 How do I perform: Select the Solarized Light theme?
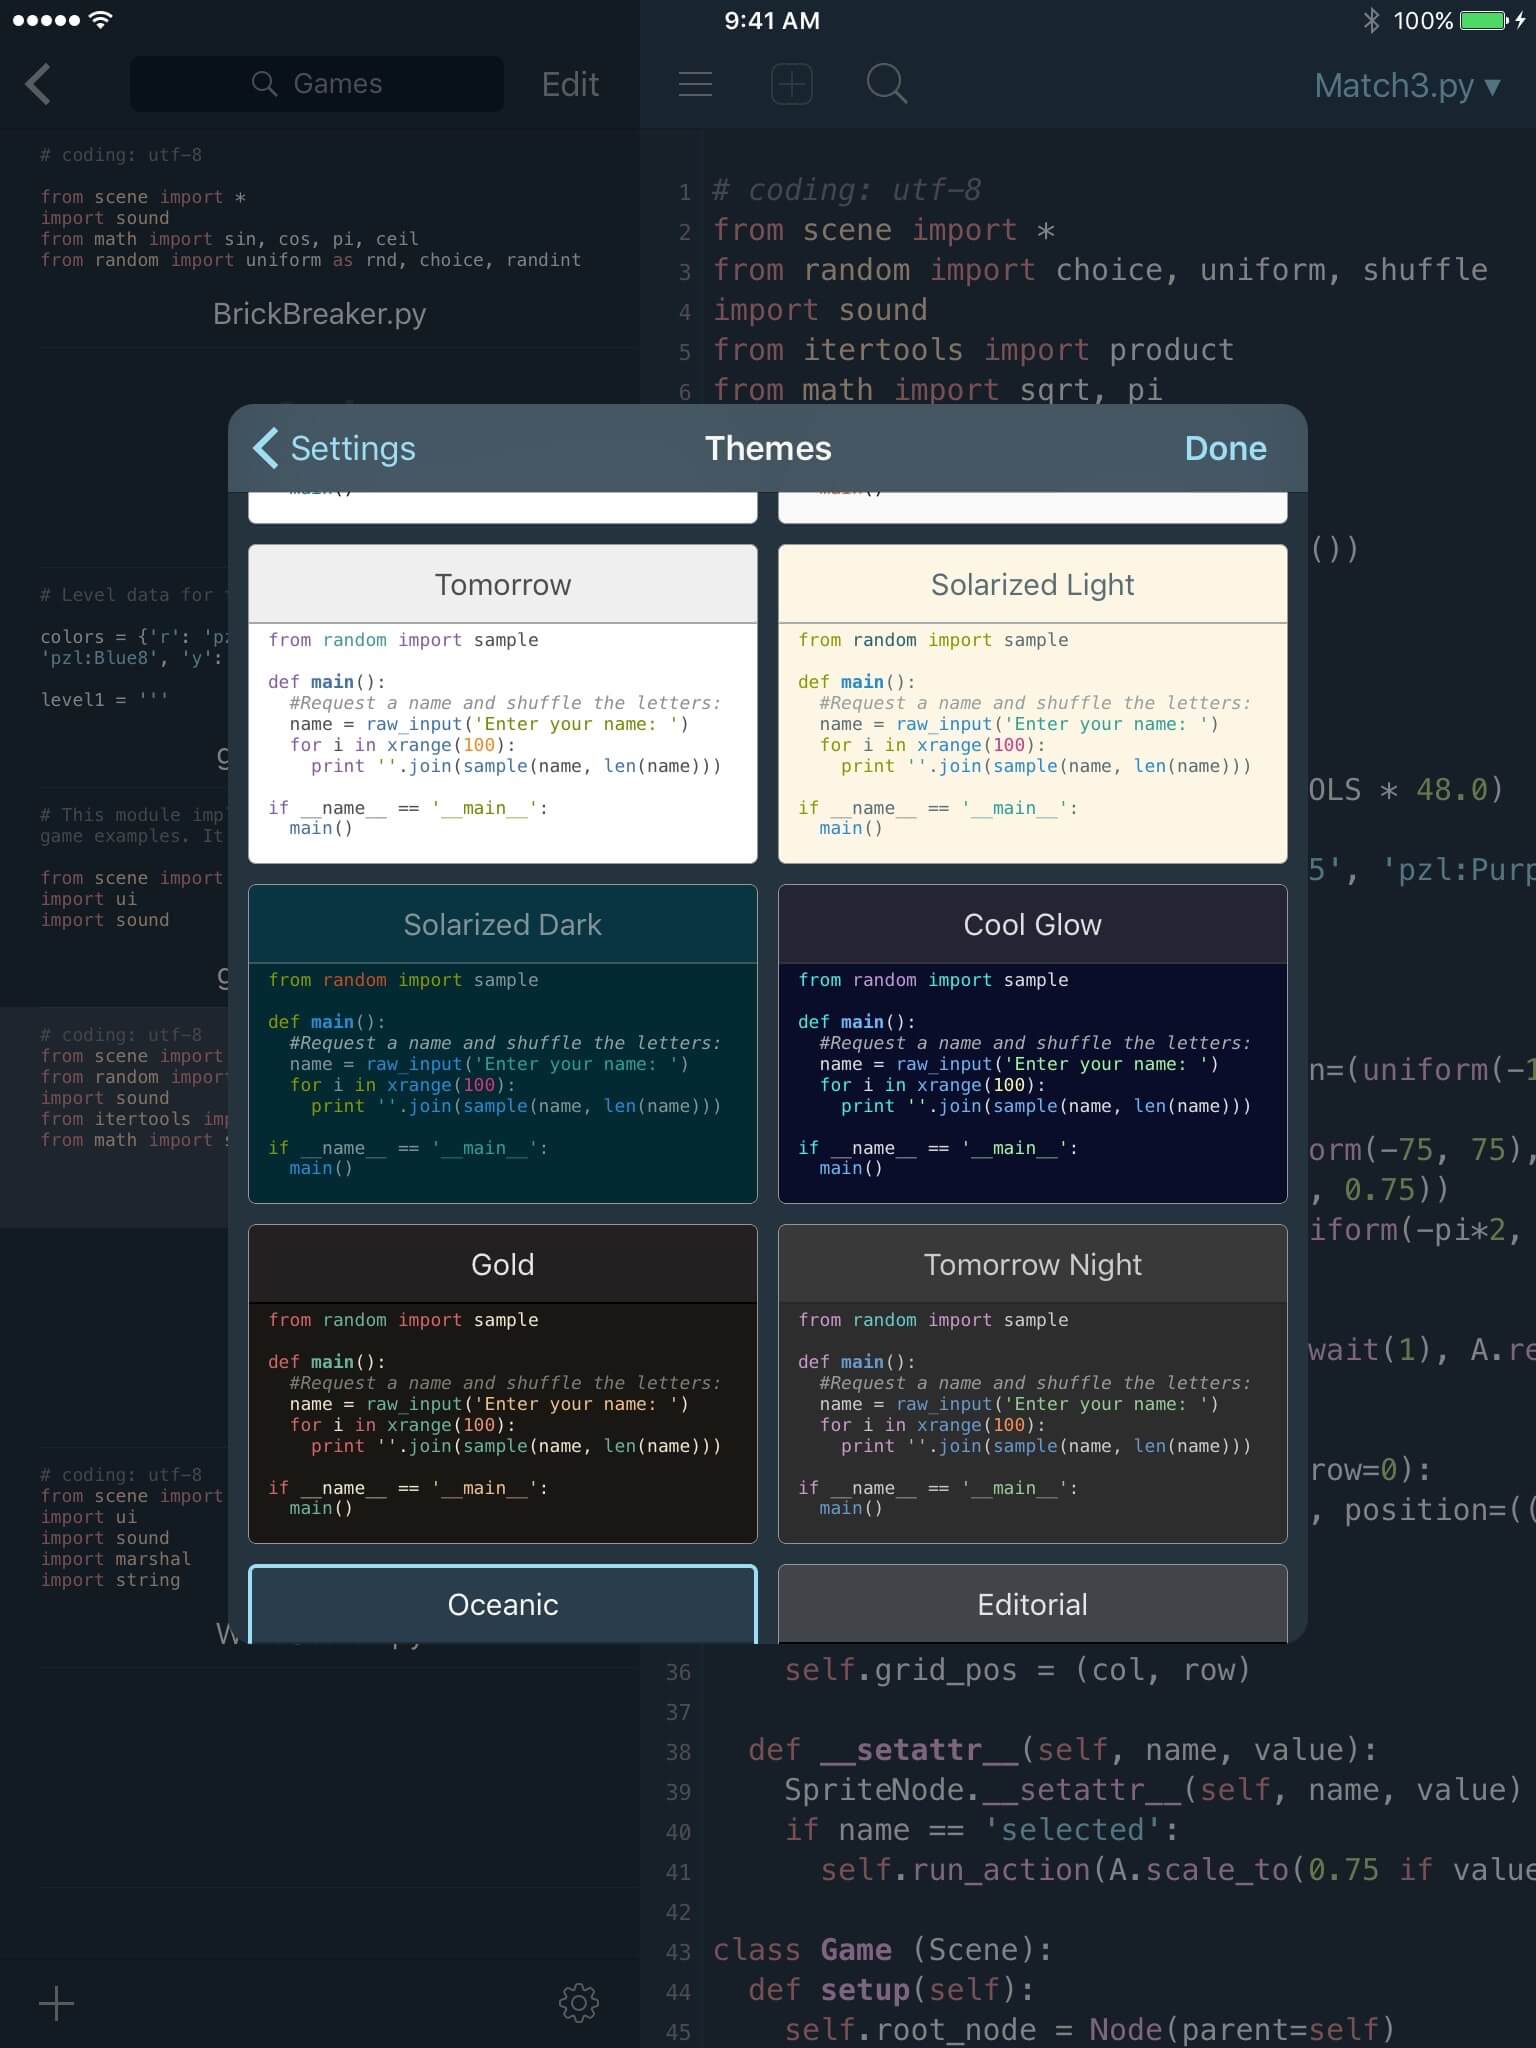(1032, 703)
